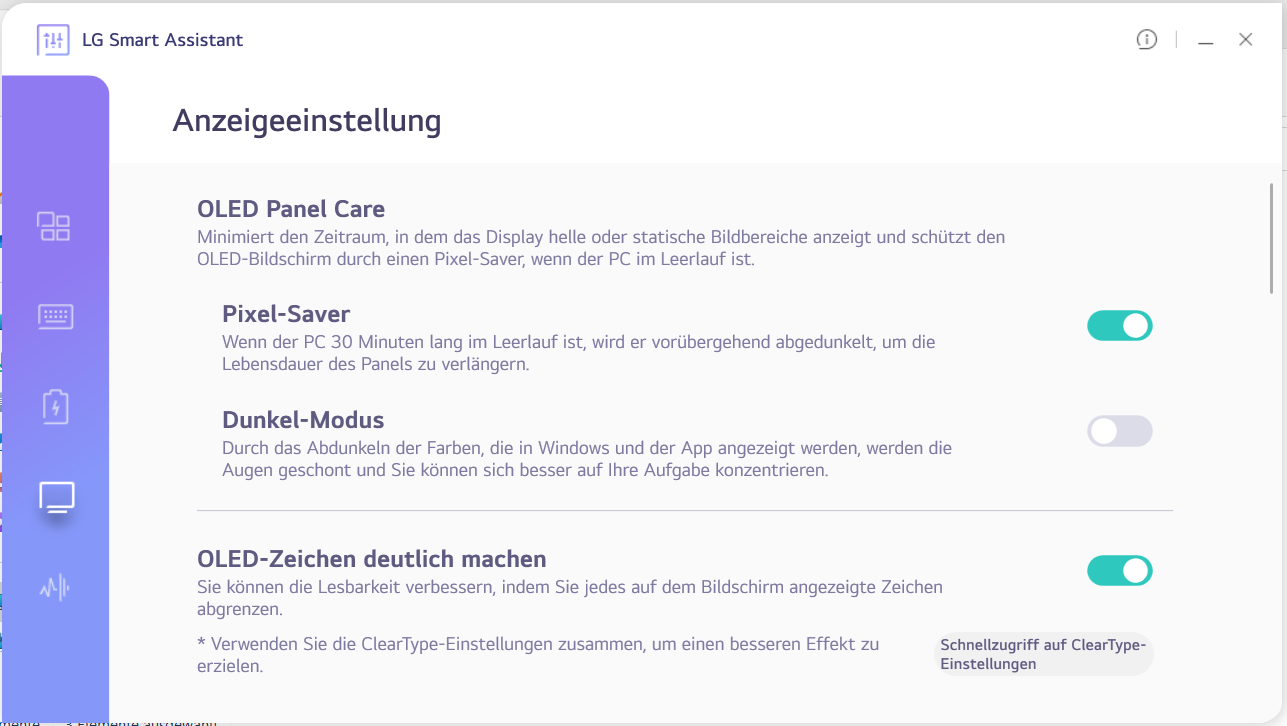Click the Dunkel-Modus label text

click(x=303, y=419)
